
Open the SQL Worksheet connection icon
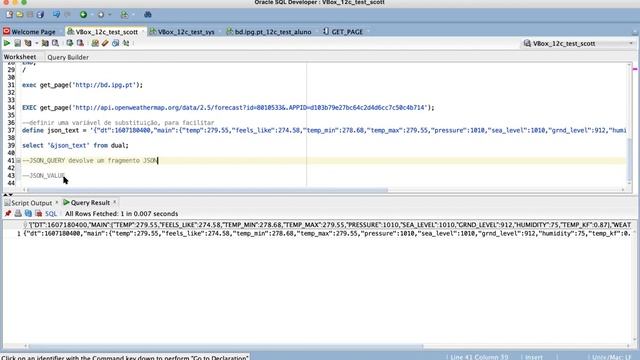(x=124, y=15)
